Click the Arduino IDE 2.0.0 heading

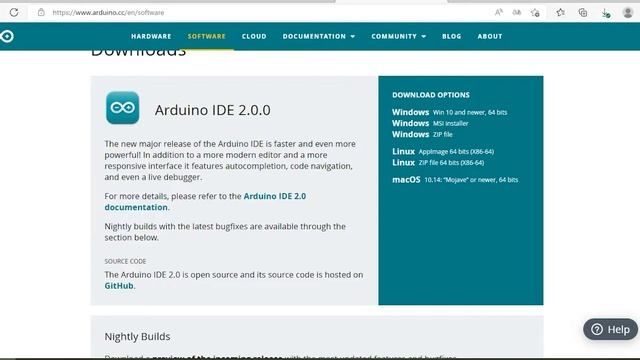click(212, 110)
